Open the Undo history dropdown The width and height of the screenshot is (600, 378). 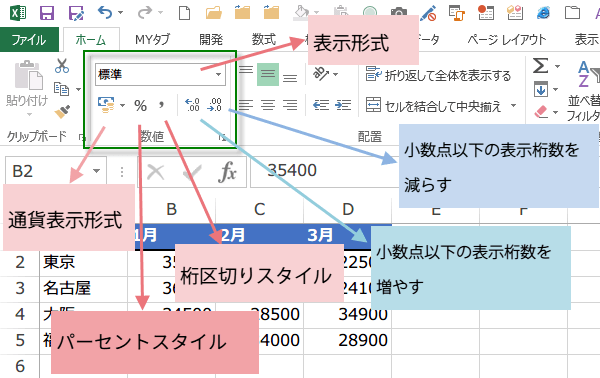121,13
